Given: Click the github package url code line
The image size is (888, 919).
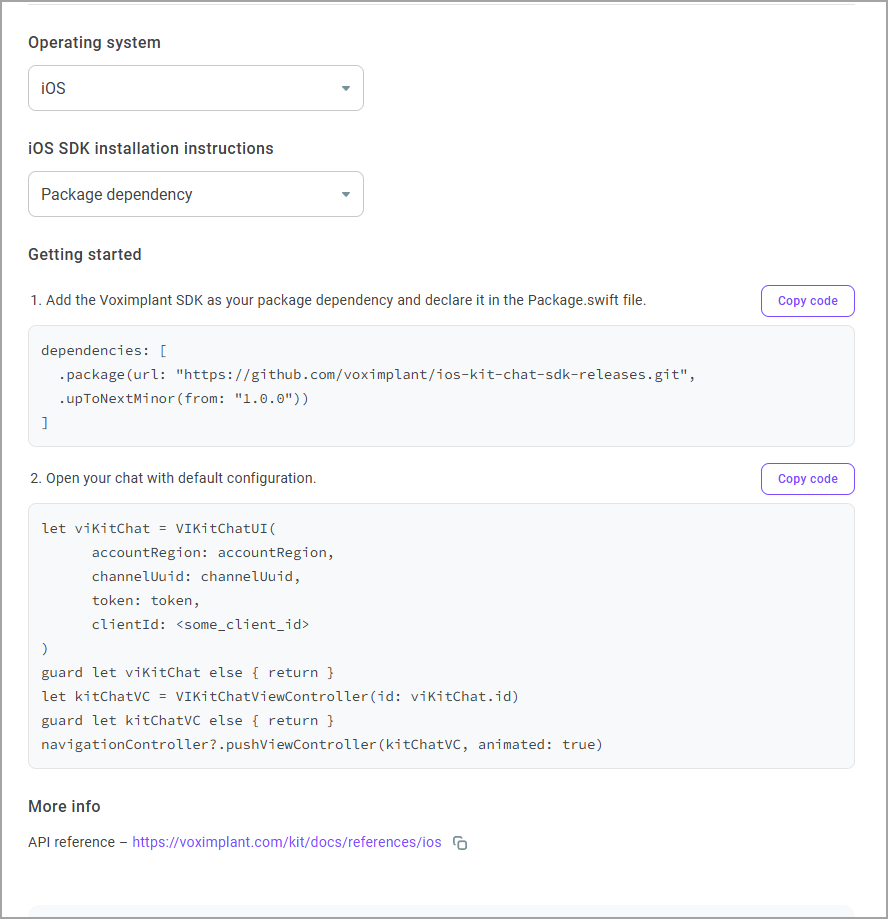Looking at the screenshot, I should (x=377, y=375).
